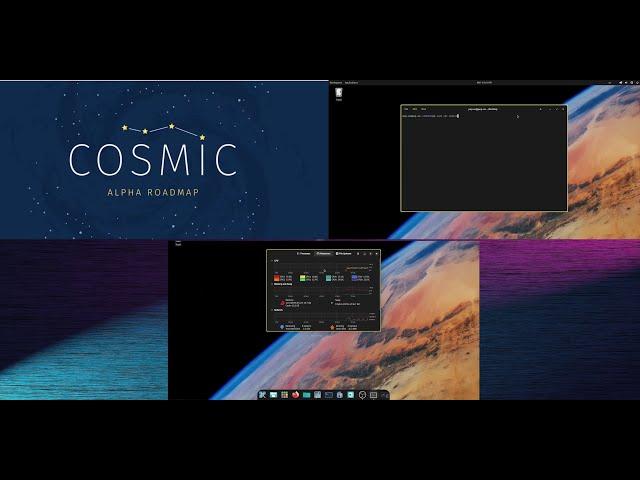Click the first launcher icon in dock

pyautogui.click(x=262, y=395)
